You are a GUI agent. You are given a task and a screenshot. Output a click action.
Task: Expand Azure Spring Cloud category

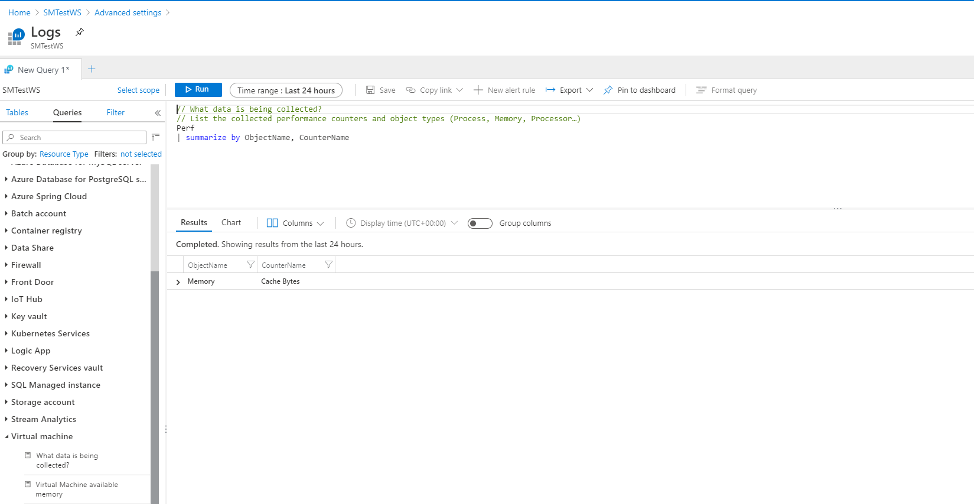point(6,196)
